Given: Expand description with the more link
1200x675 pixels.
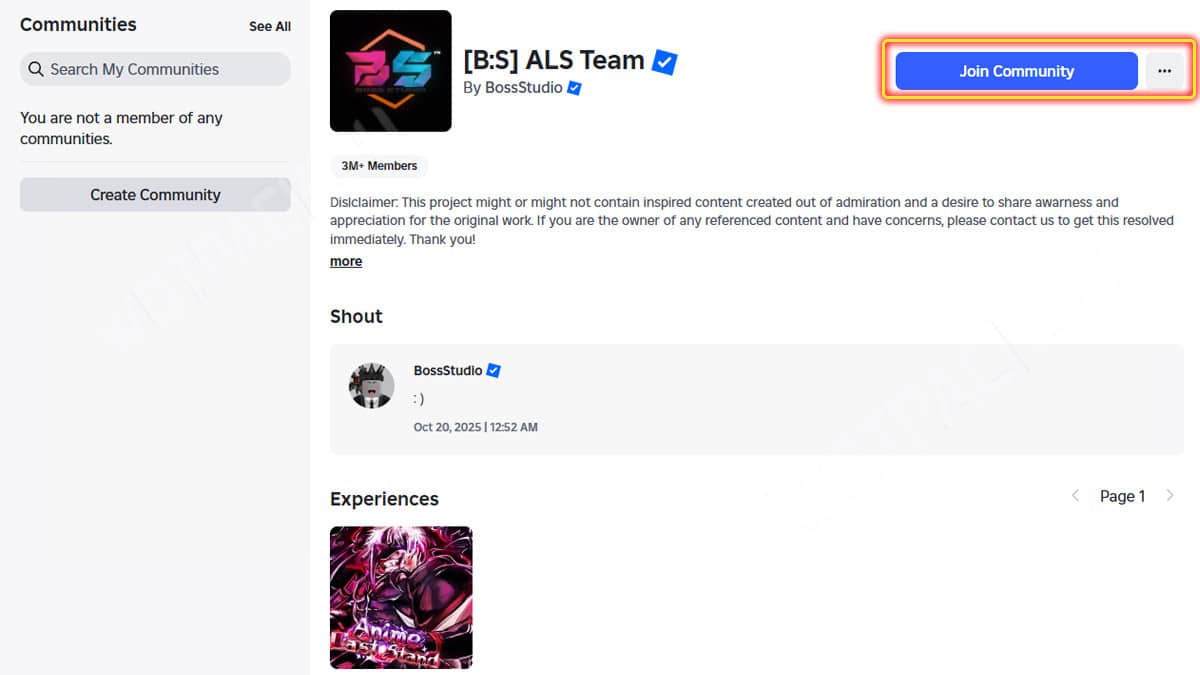Looking at the screenshot, I should click(346, 261).
